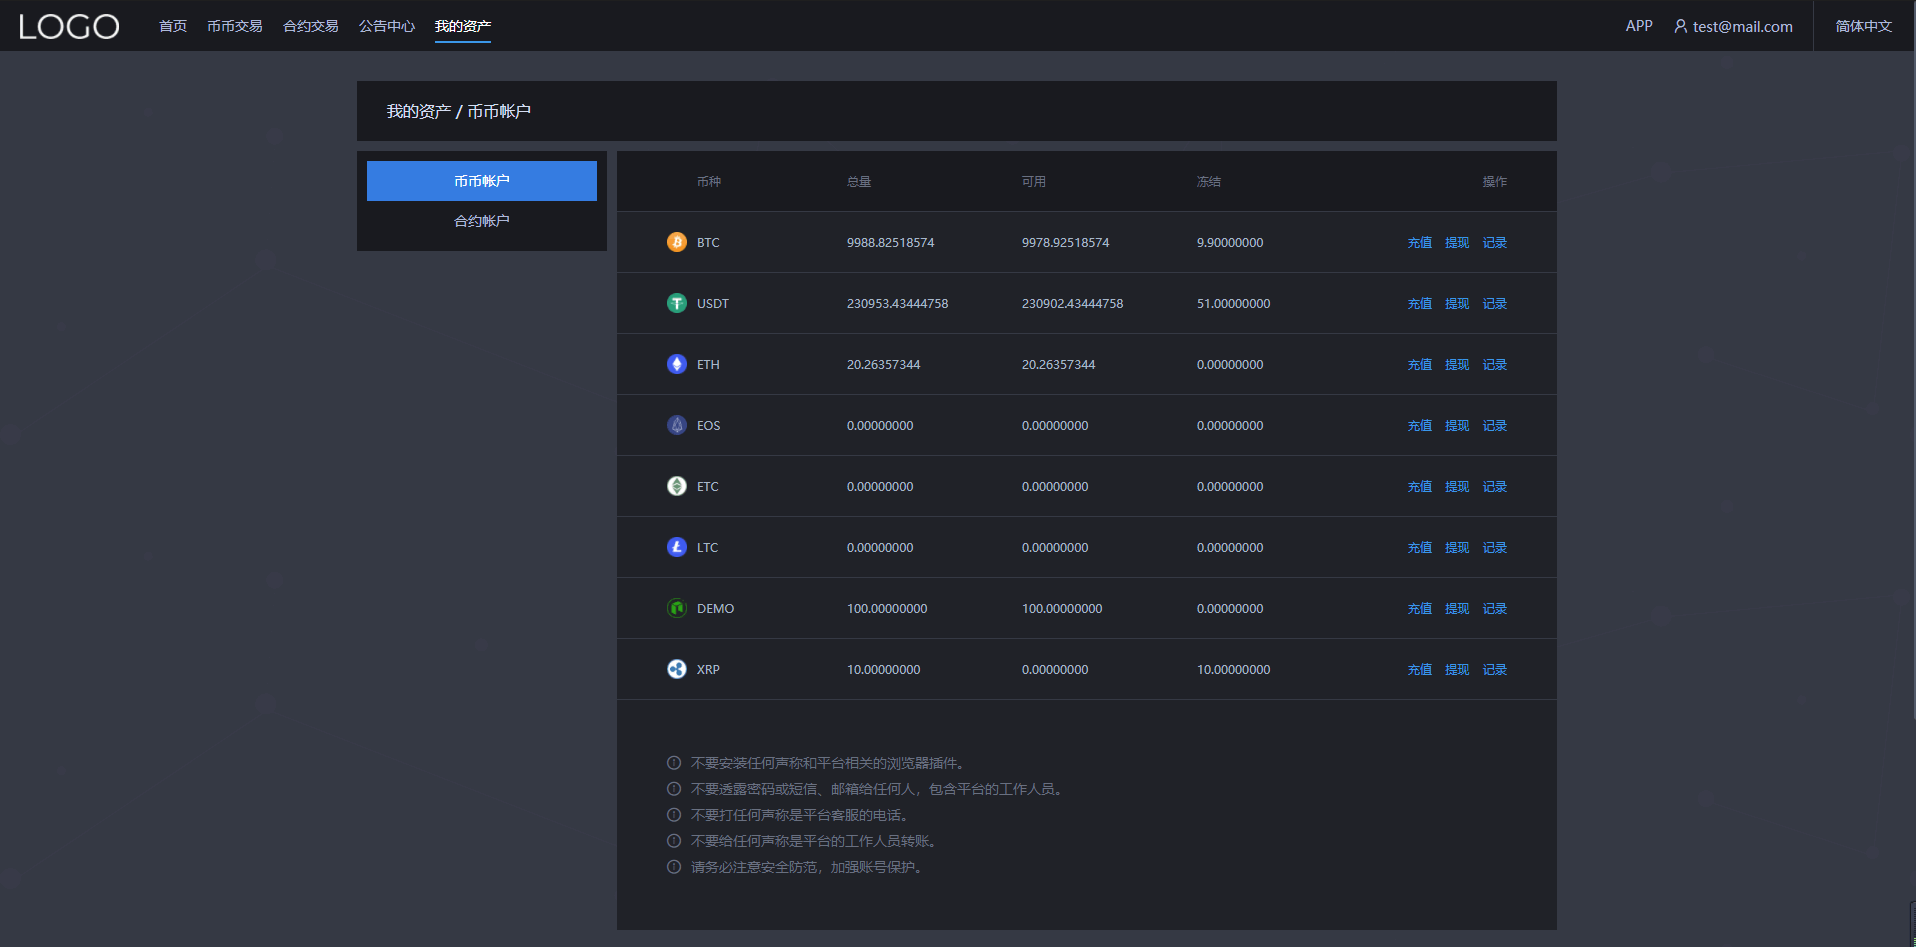
Task: Open 记录 records link for XRP
Action: click(1494, 670)
